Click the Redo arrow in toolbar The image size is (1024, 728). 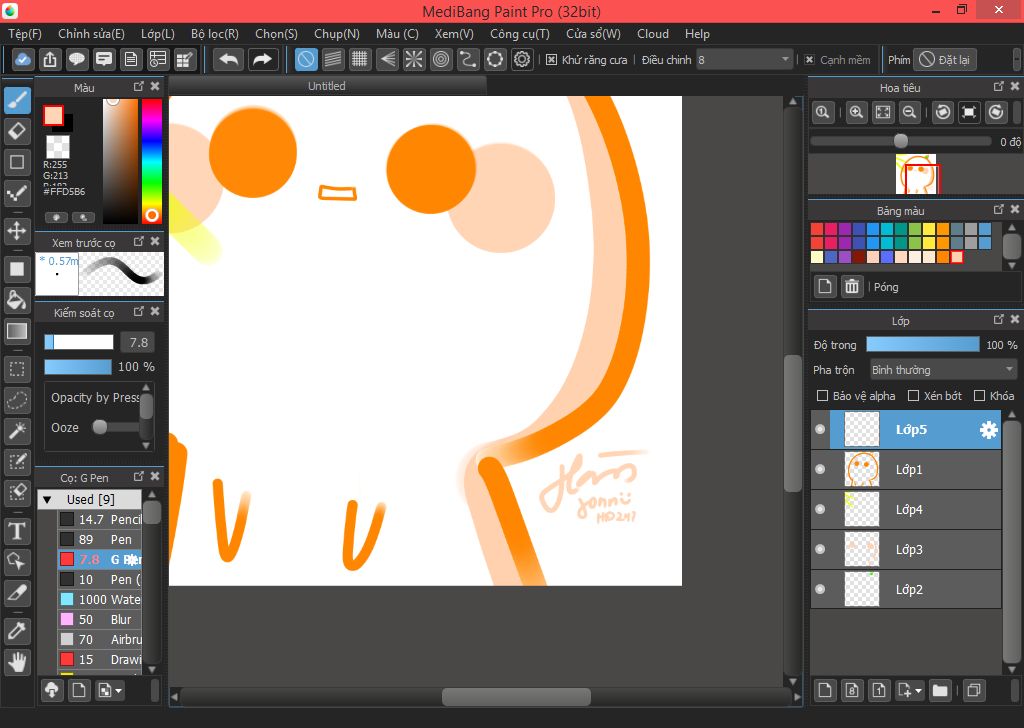click(262, 60)
